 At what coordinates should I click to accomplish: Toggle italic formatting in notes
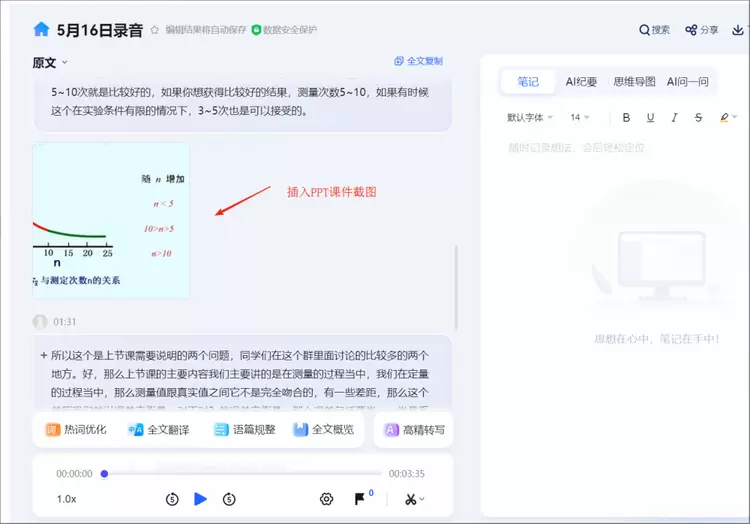(675, 118)
